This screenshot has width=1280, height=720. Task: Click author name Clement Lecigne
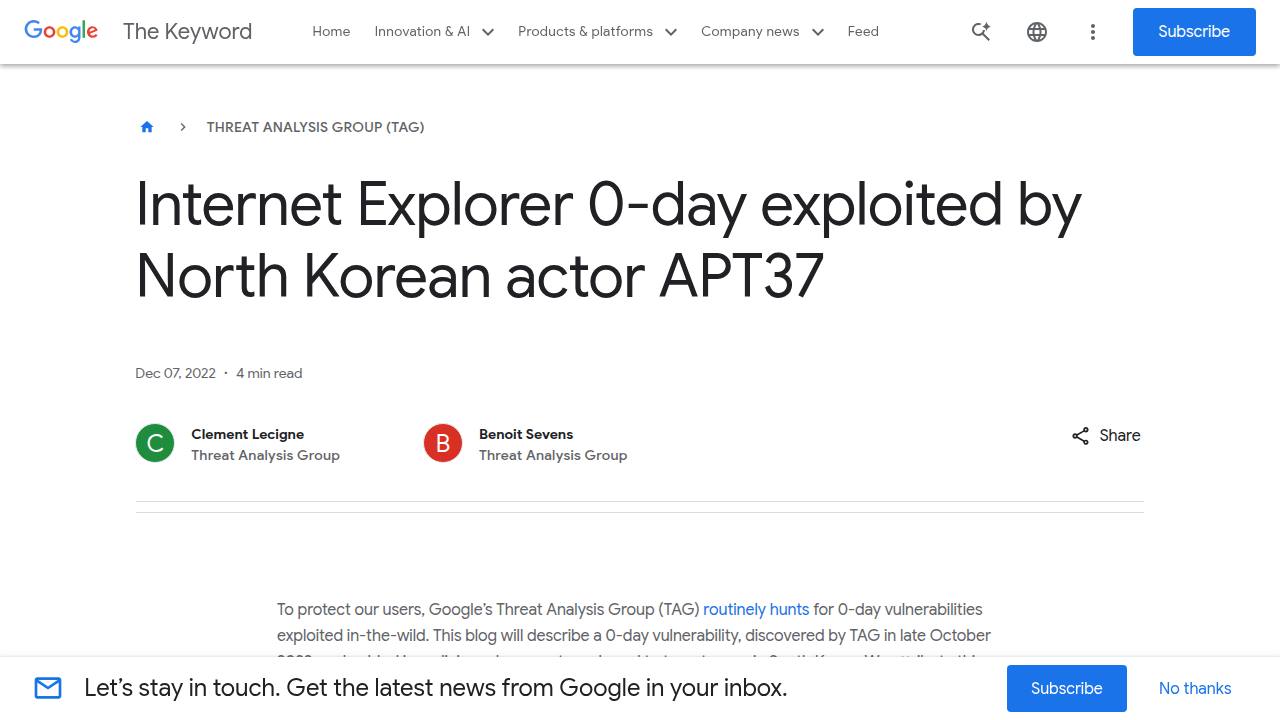247,434
